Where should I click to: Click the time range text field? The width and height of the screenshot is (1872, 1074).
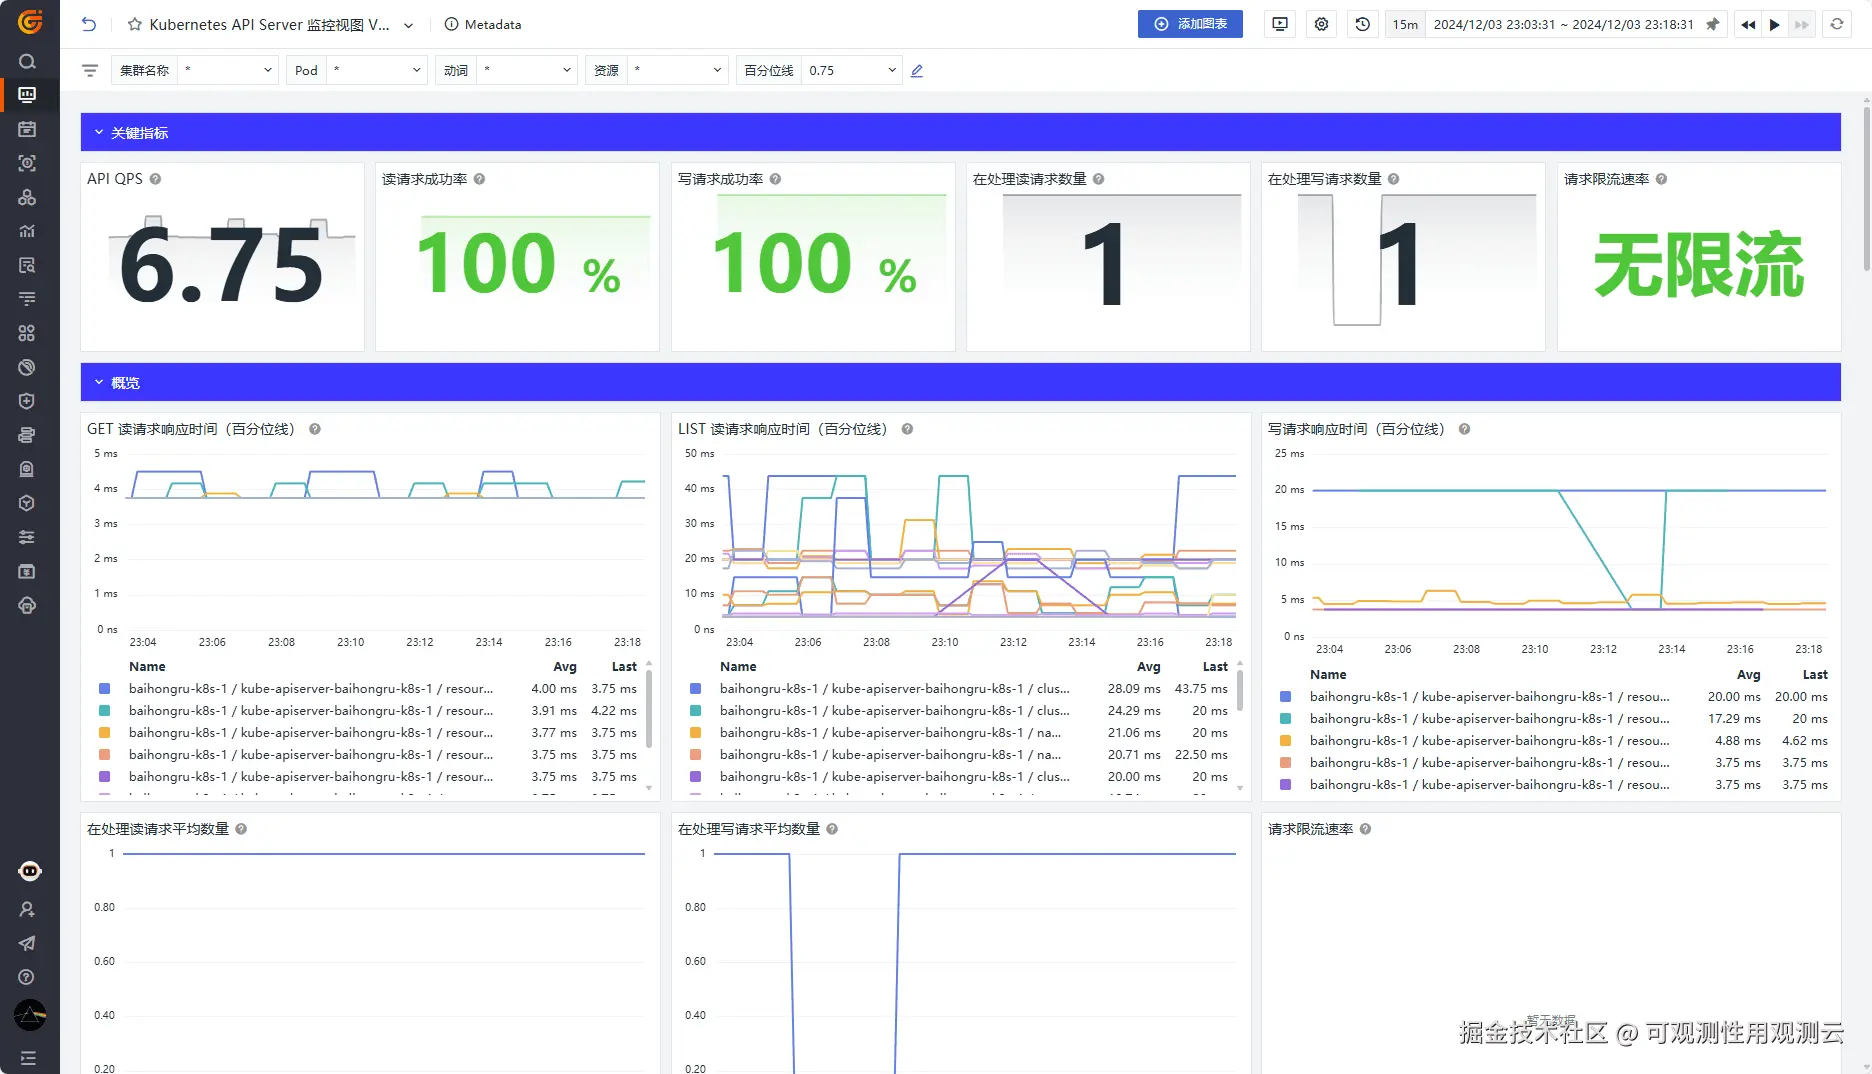pos(1563,24)
